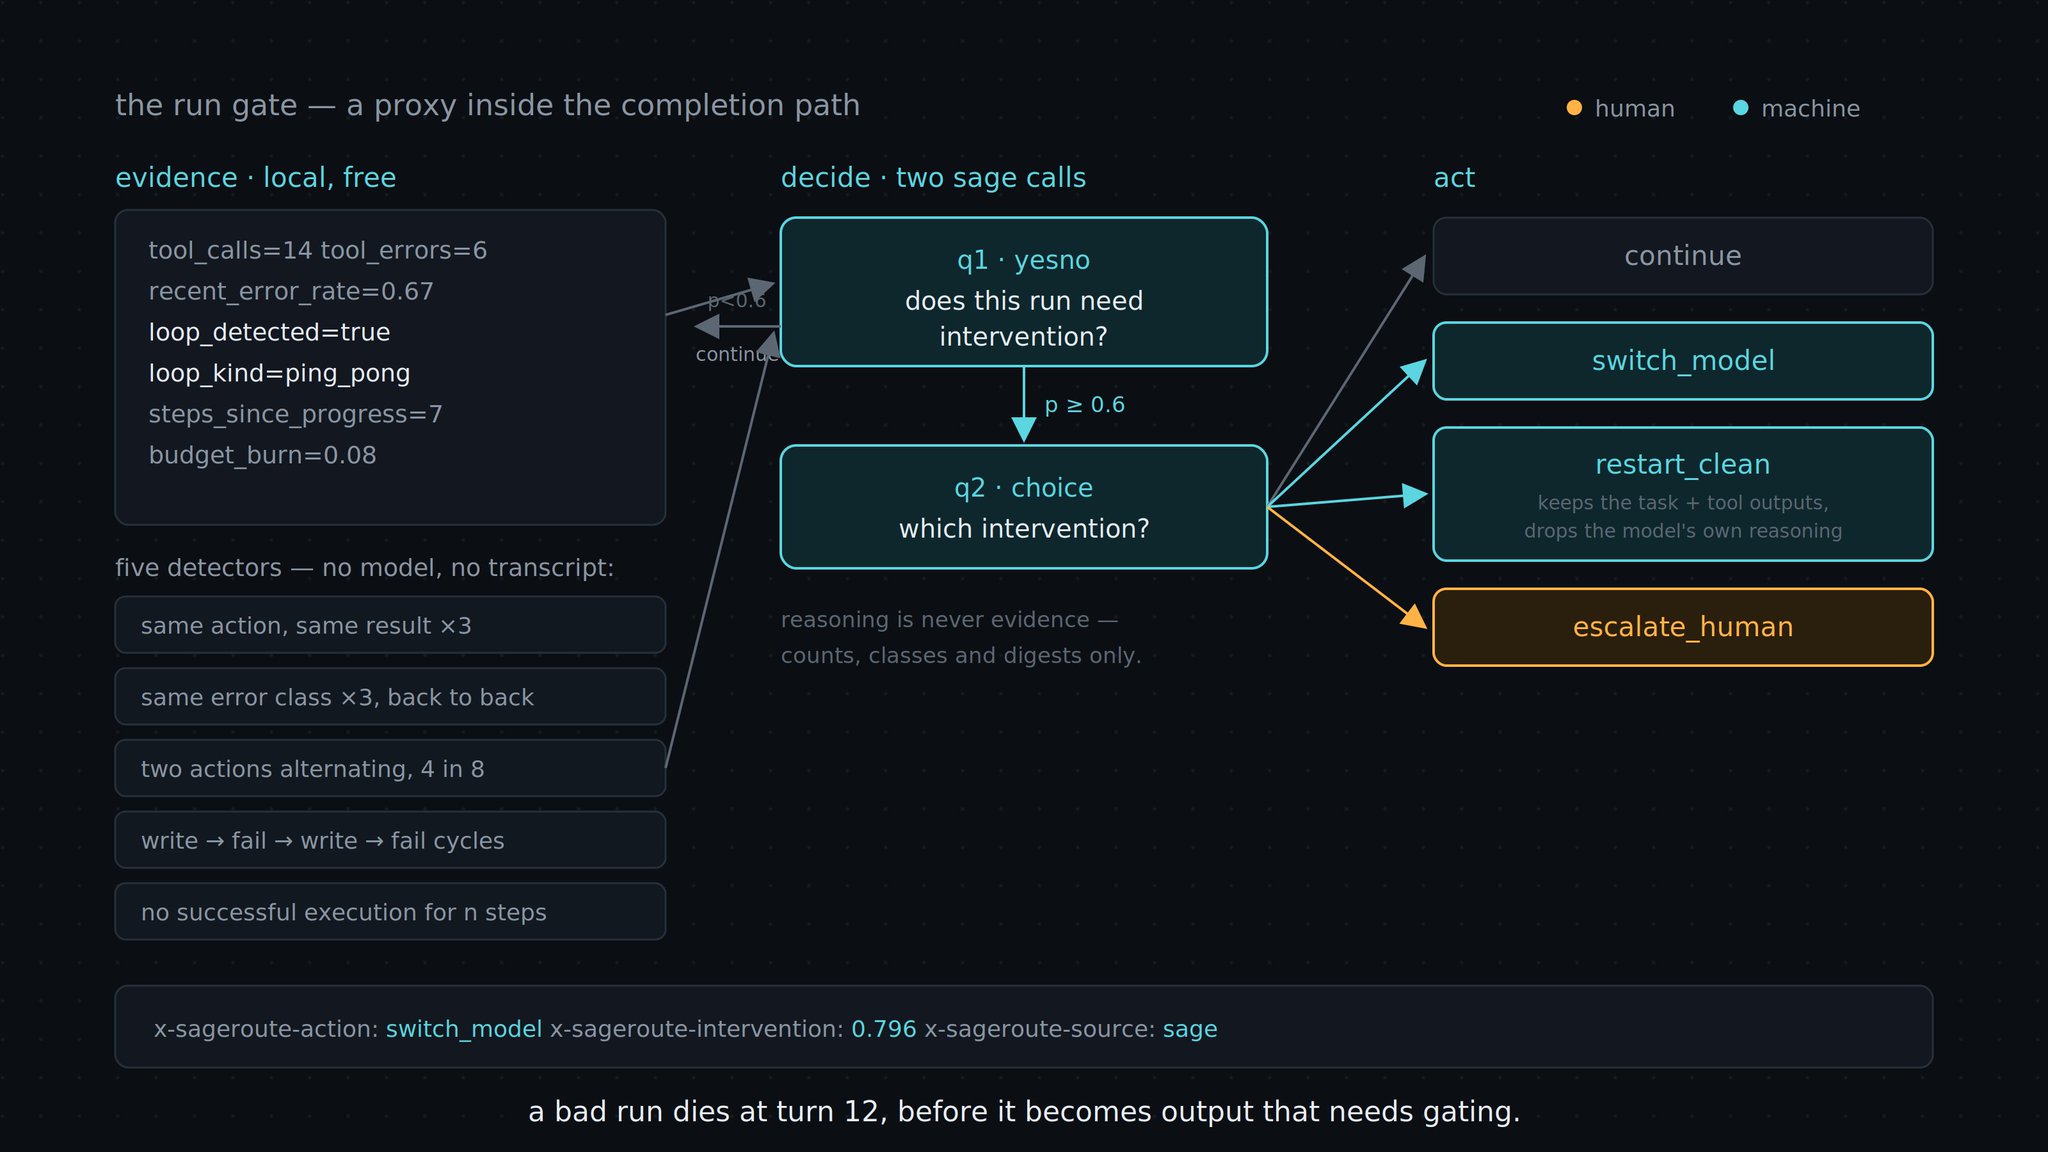2048x1152 pixels.
Task: Click 'decide · two sage calls' heading
Action: coord(933,178)
